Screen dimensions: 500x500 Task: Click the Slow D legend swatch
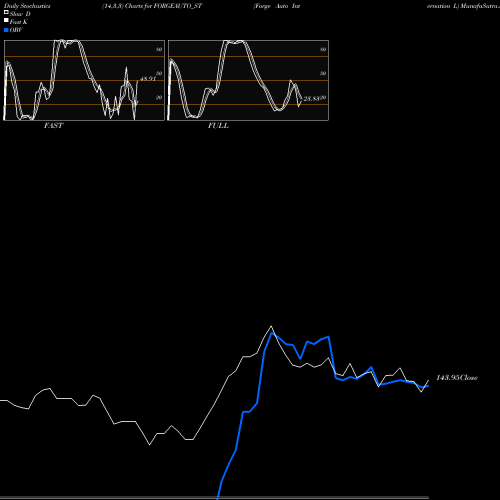click(x=6, y=12)
